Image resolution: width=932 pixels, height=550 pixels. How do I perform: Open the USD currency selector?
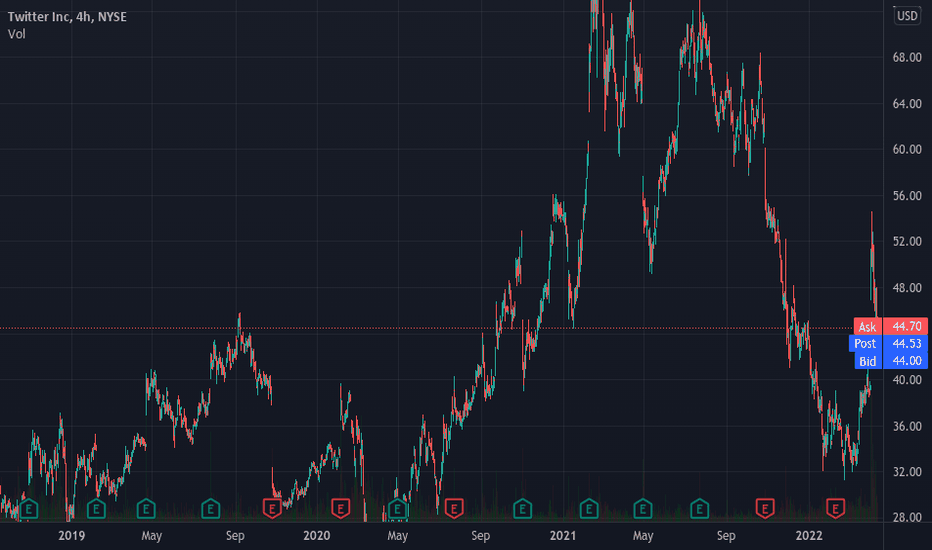click(x=907, y=15)
